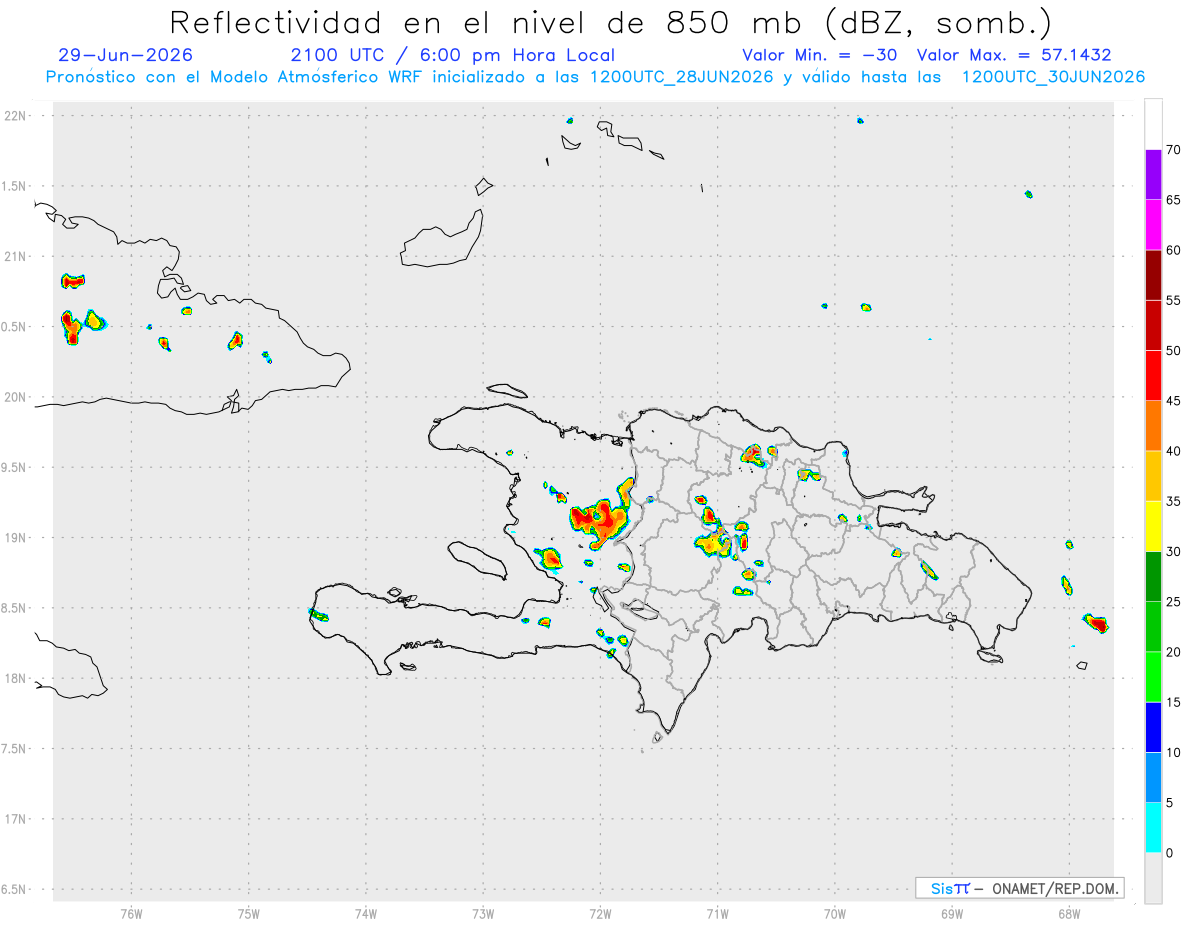This screenshot has height=927, width=1200.
Task: Select the '70W' longitude label
Action: (x=835, y=914)
